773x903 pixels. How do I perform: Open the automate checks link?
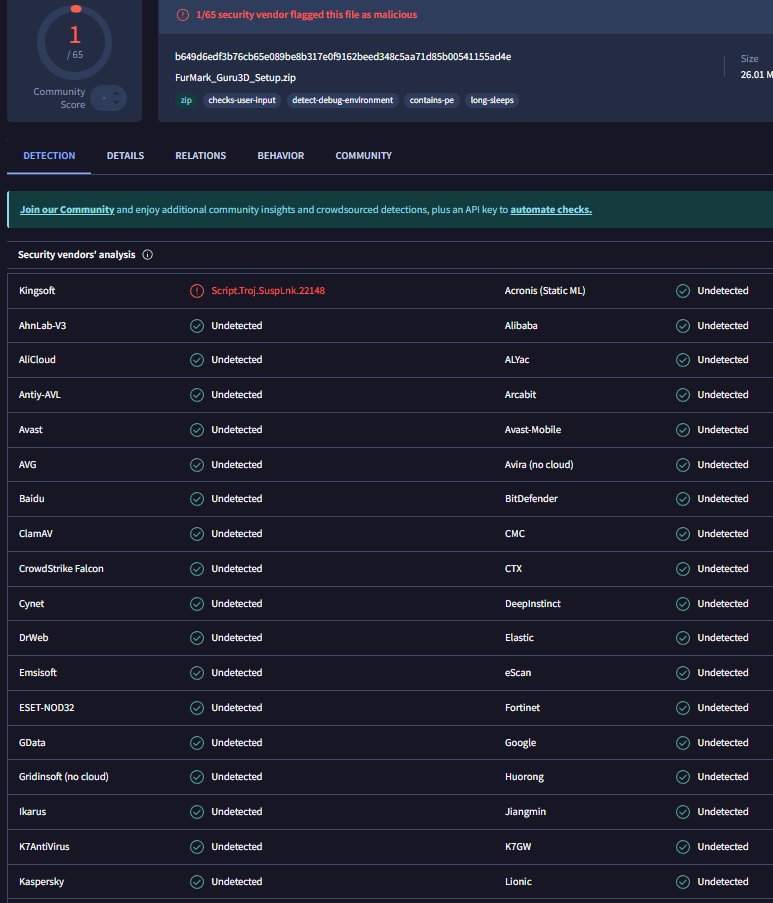coord(551,210)
